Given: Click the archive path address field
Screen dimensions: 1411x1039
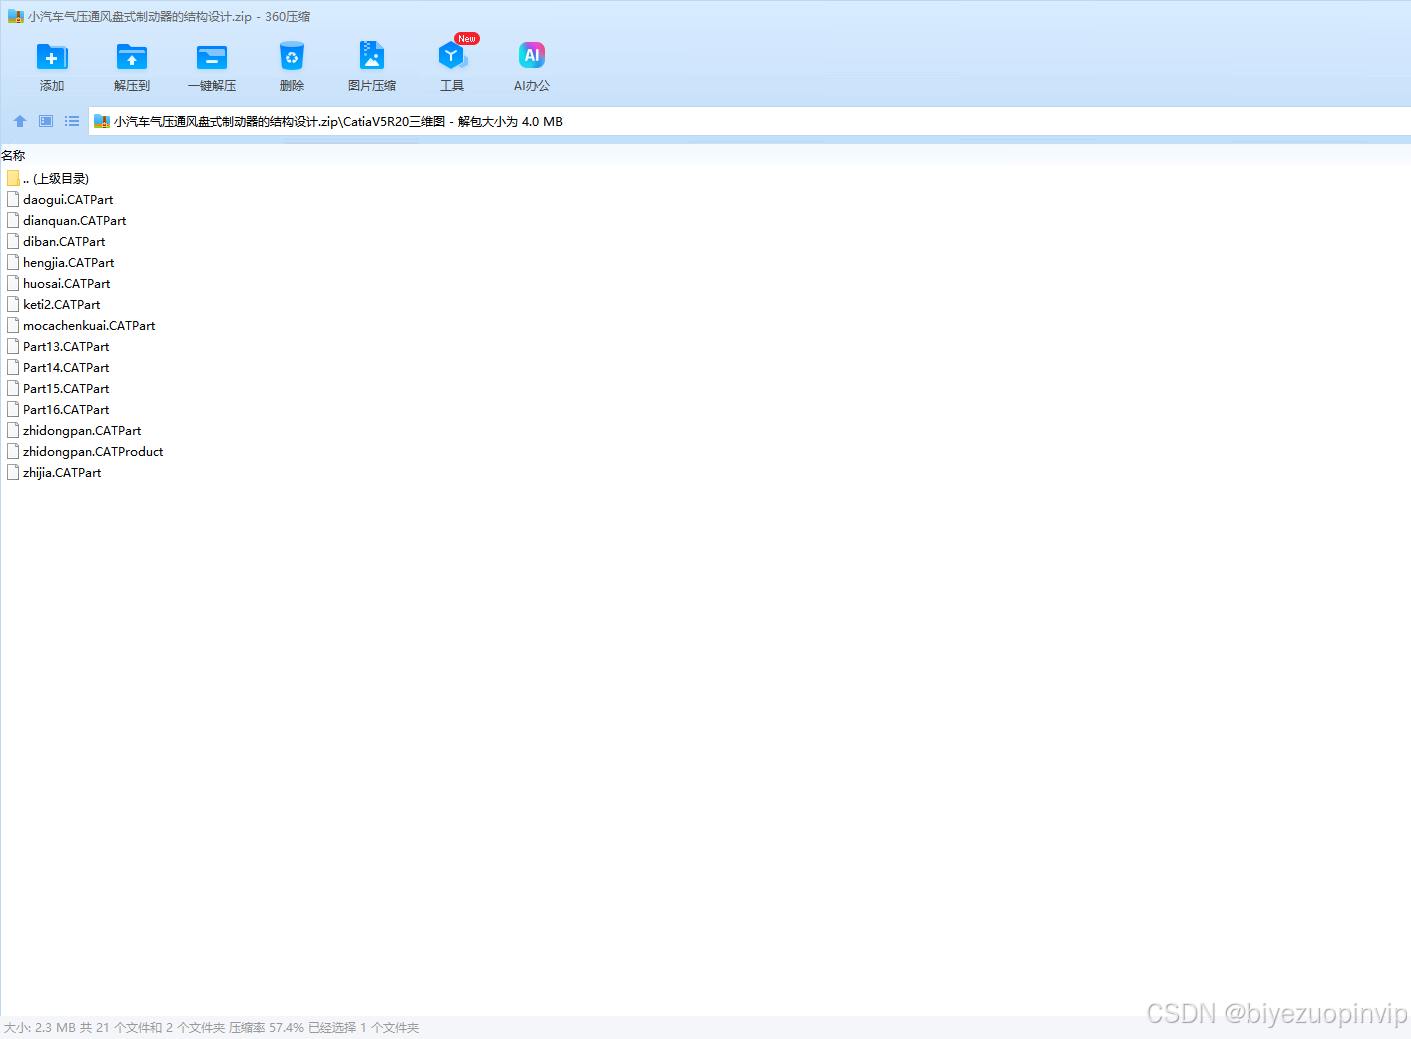Looking at the screenshot, I should pyautogui.click(x=750, y=121).
